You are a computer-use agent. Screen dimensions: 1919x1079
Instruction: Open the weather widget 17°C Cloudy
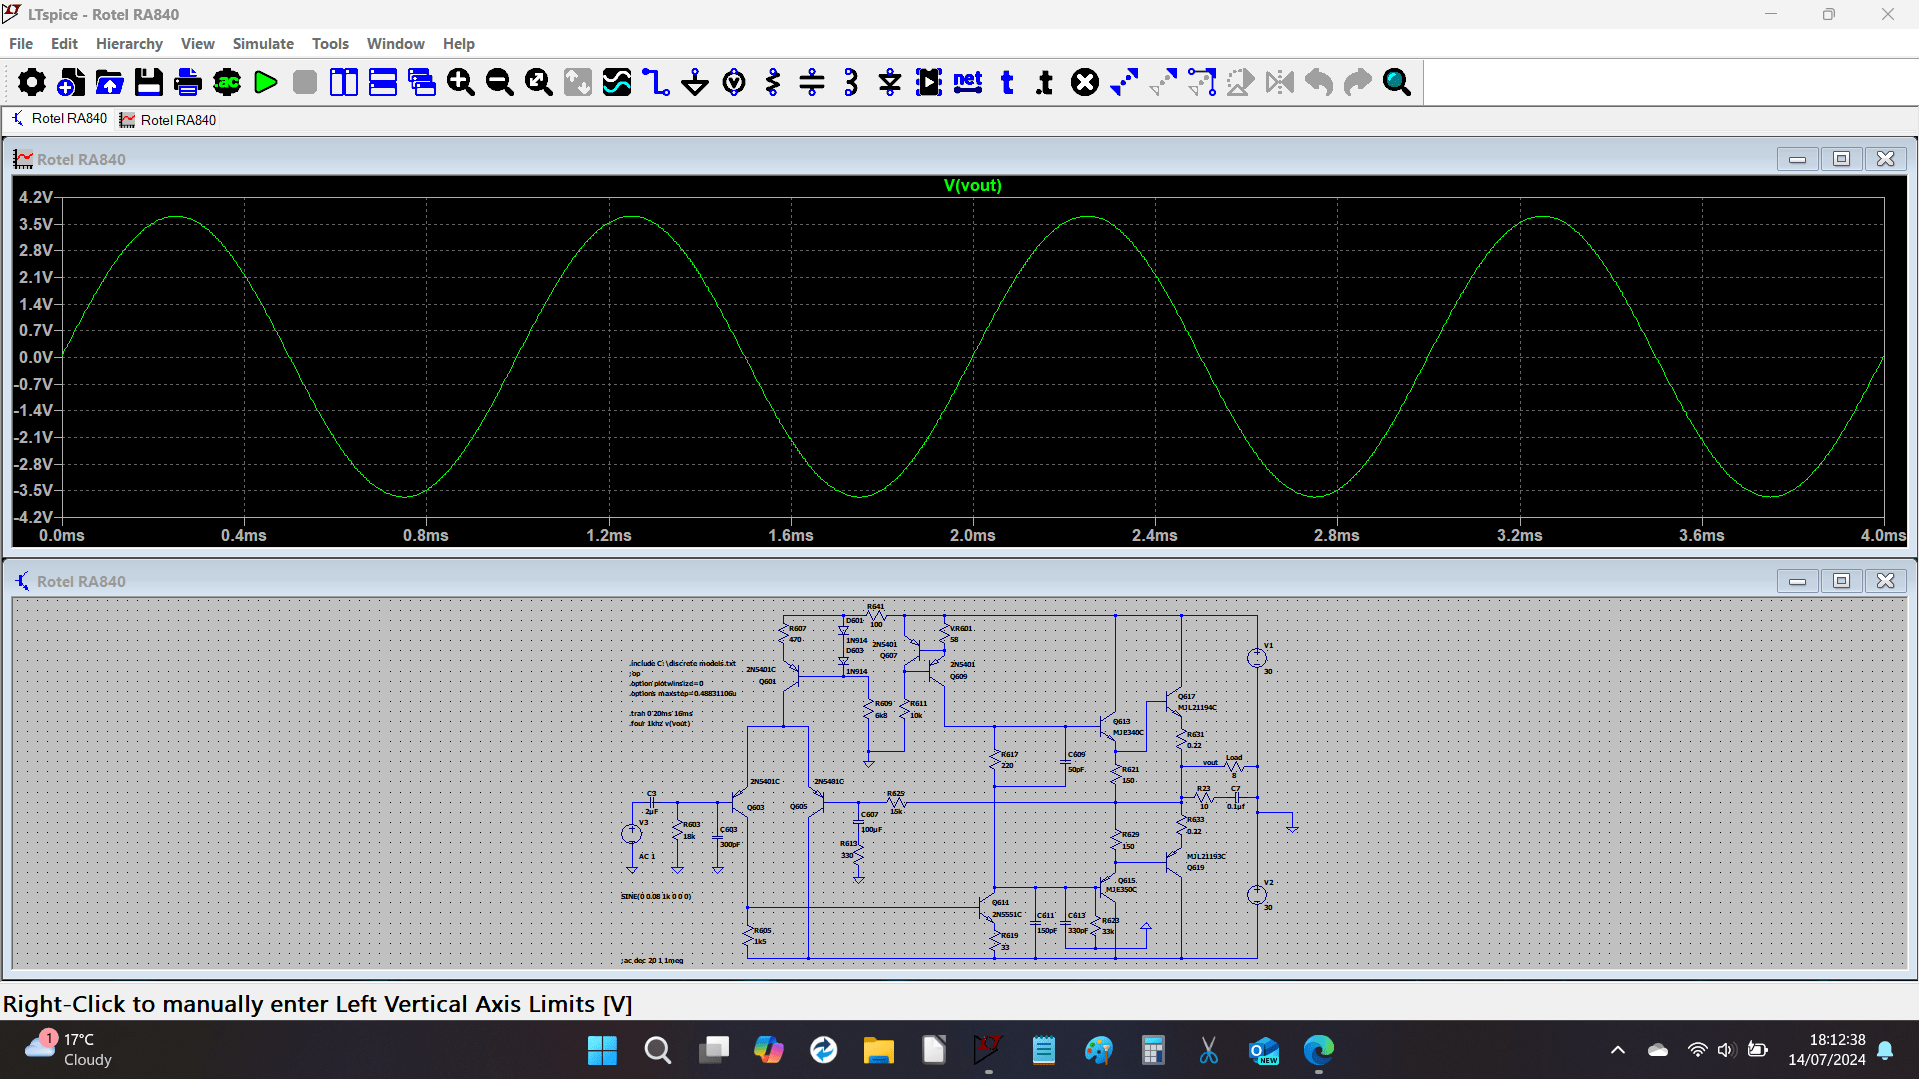pyautogui.click(x=70, y=1050)
